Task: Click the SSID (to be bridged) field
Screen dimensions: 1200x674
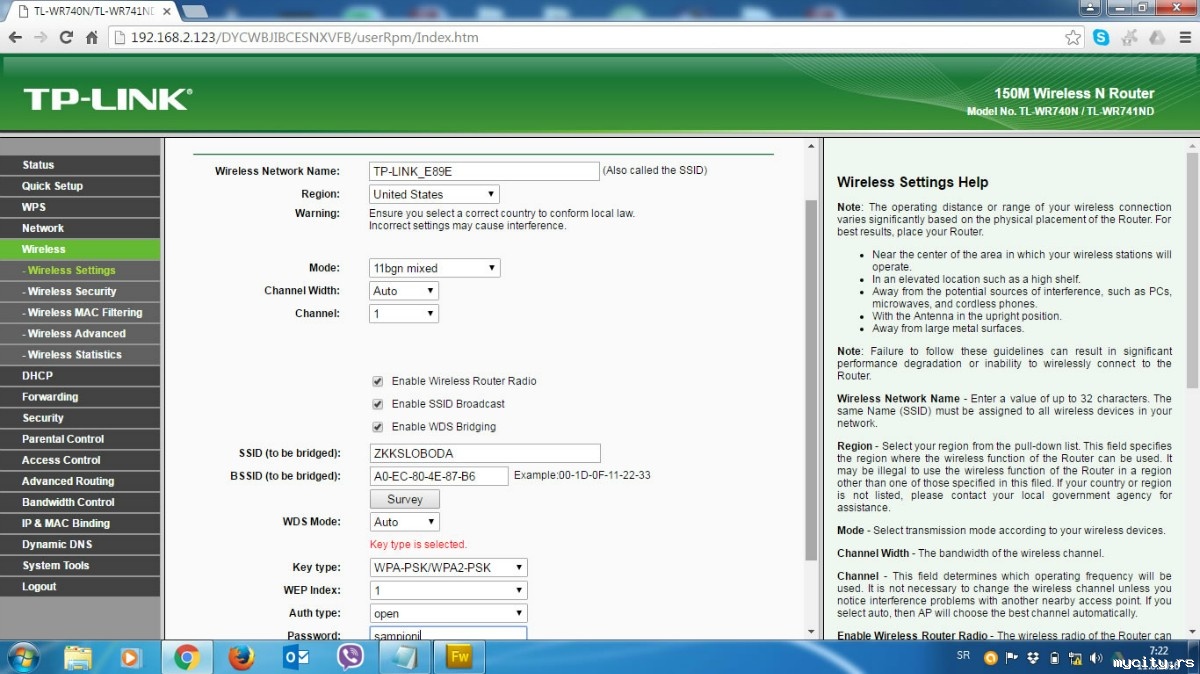Action: point(484,453)
